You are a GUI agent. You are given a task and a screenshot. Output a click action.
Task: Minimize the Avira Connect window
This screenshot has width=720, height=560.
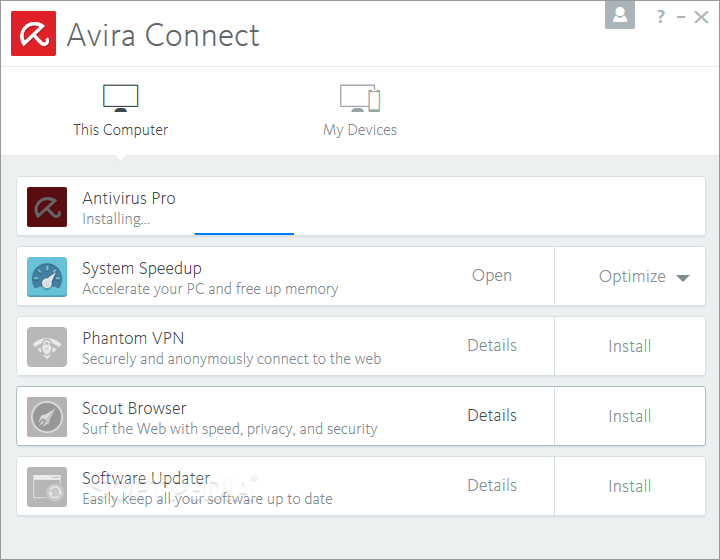681,17
